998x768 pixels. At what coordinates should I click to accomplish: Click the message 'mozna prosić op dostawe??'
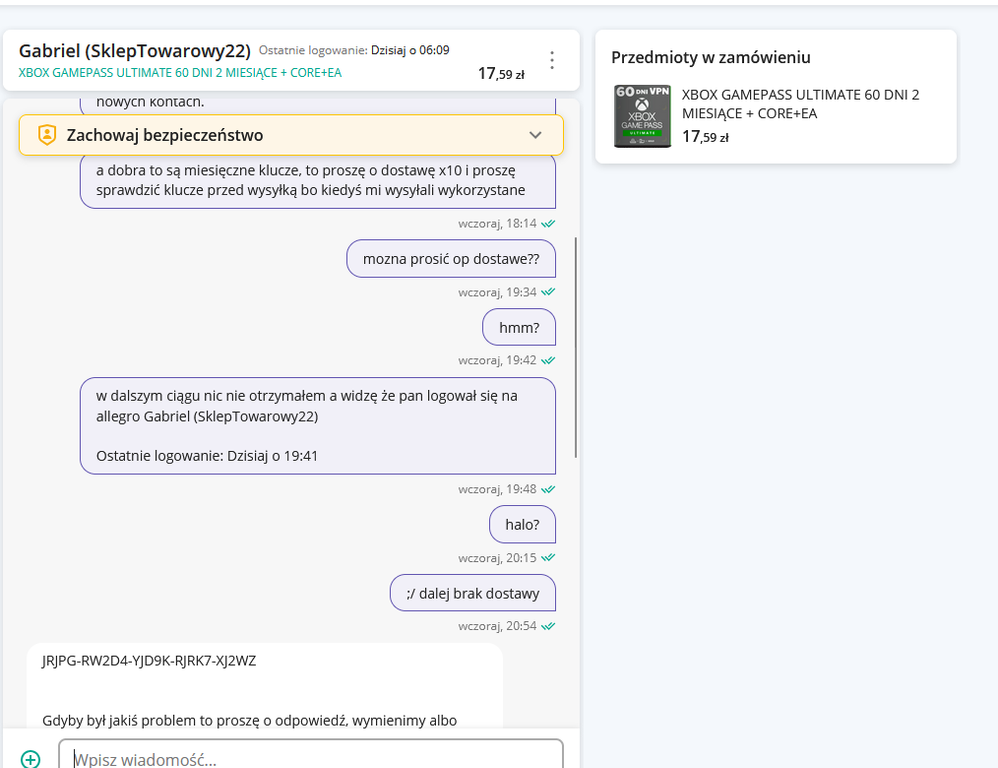[x=451, y=259]
